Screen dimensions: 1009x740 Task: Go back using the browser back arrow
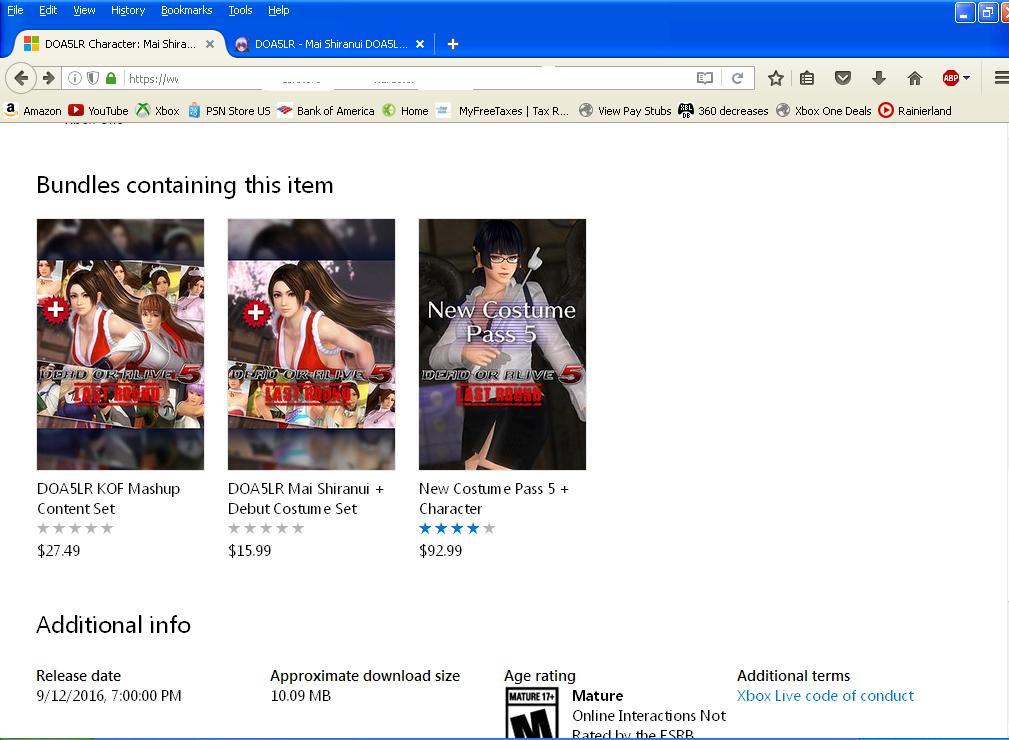click(x=21, y=79)
